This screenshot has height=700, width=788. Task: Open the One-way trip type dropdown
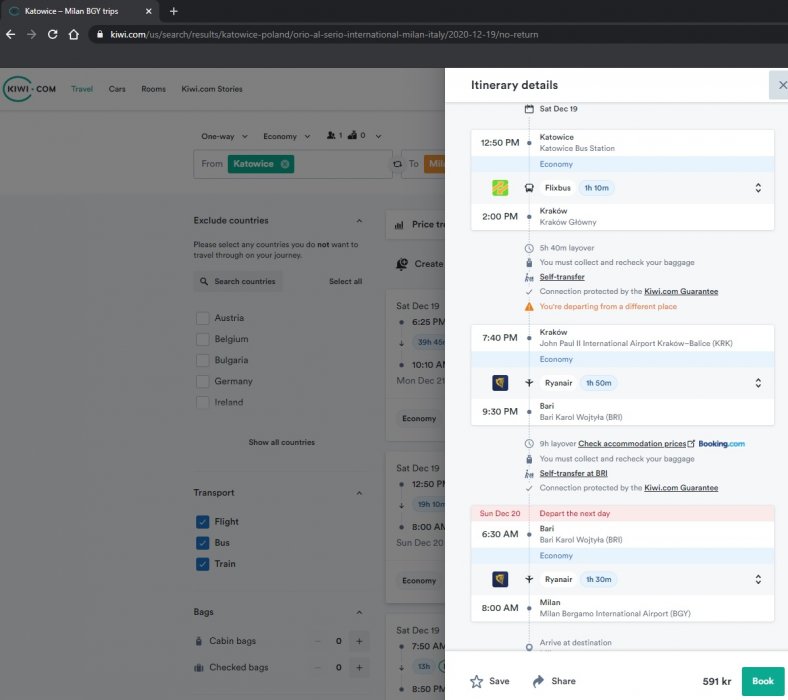[222, 136]
